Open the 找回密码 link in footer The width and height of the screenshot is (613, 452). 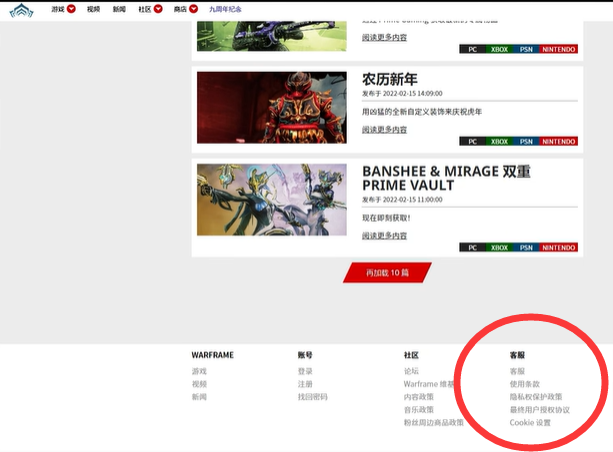coord(312,397)
